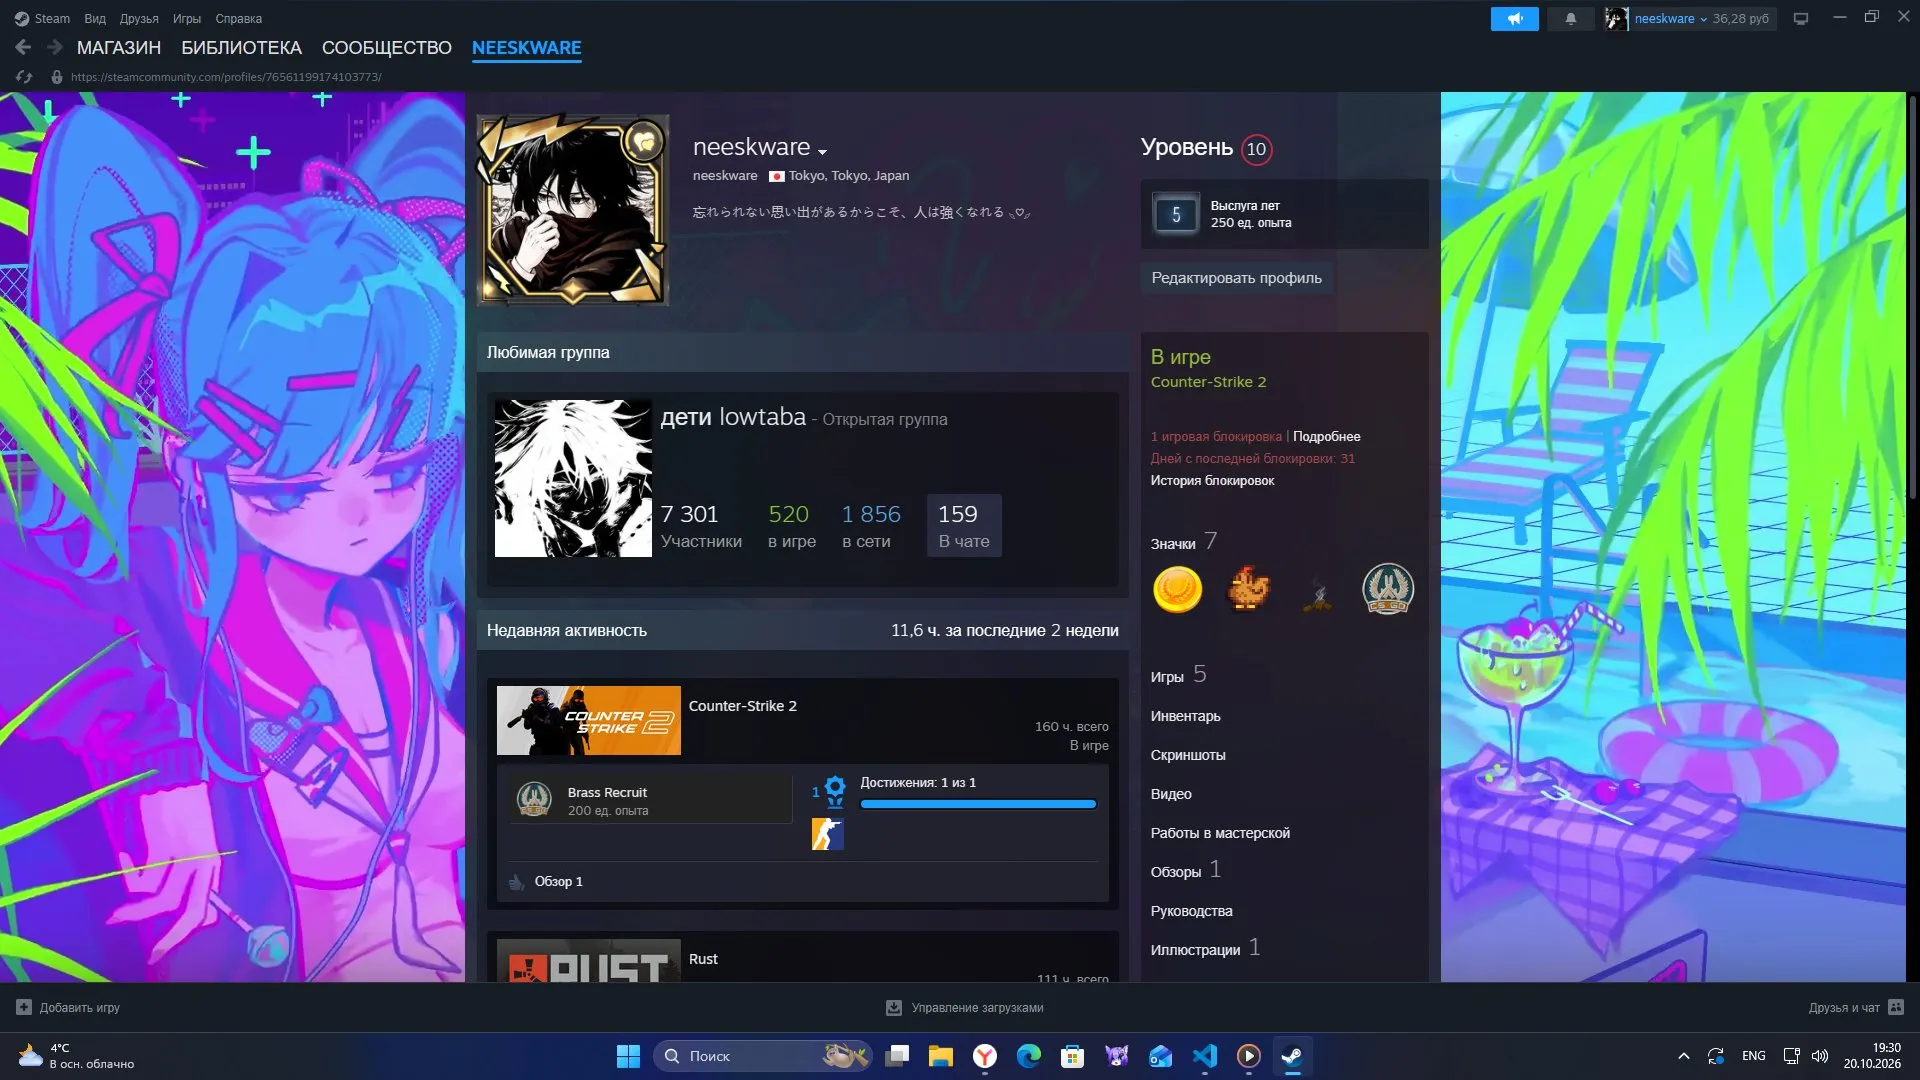The width and height of the screenshot is (1920, 1080).
Task: Go to СООБЩЕСТВО tab
Action: [x=386, y=47]
